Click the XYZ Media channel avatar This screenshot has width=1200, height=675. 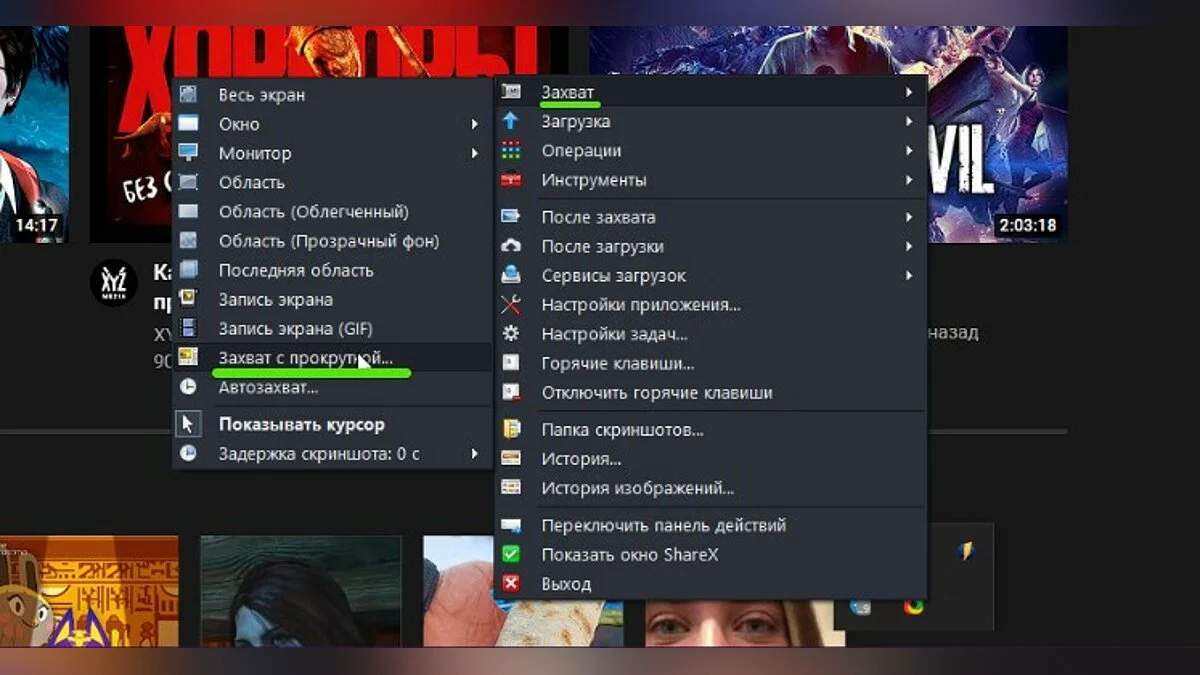coord(114,283)
